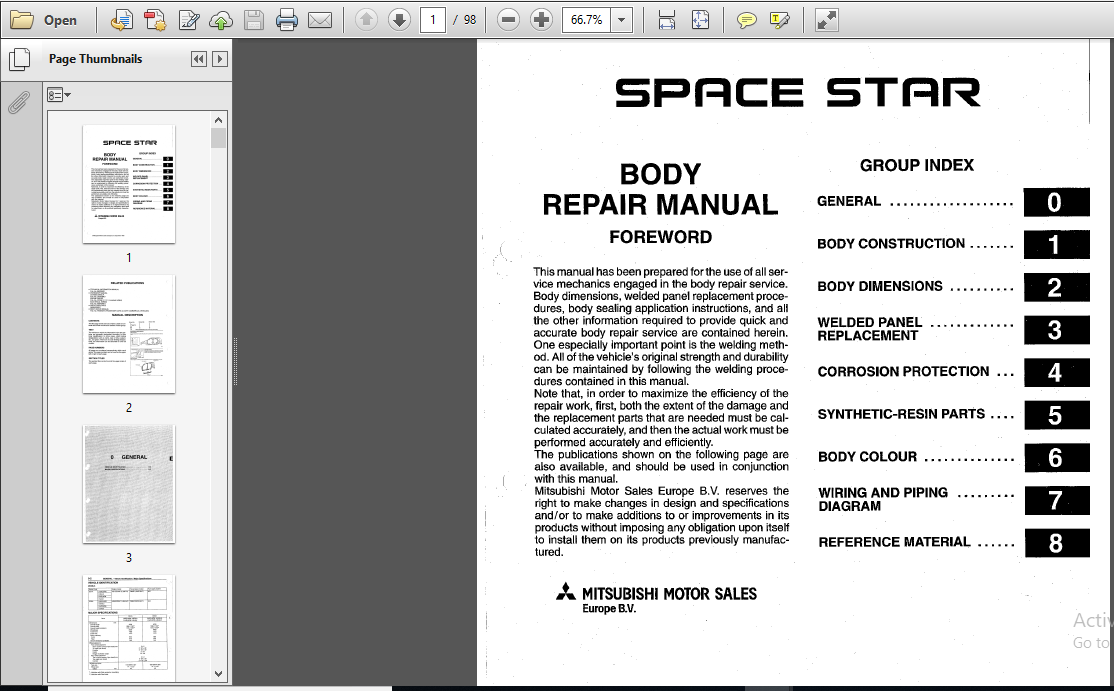
Task: Click the edit PDF pencil icon
Action: (188, 20)
